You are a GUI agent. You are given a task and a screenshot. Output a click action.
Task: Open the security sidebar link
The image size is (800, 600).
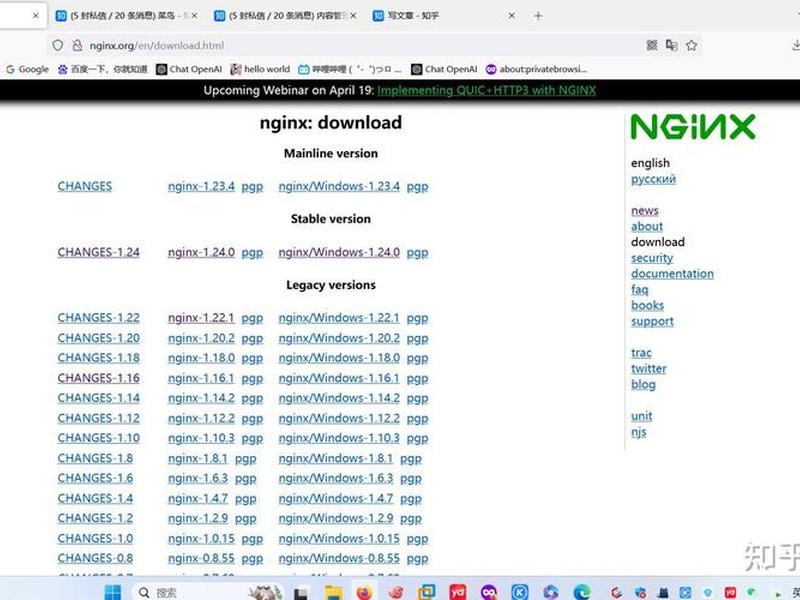point(652,258)
